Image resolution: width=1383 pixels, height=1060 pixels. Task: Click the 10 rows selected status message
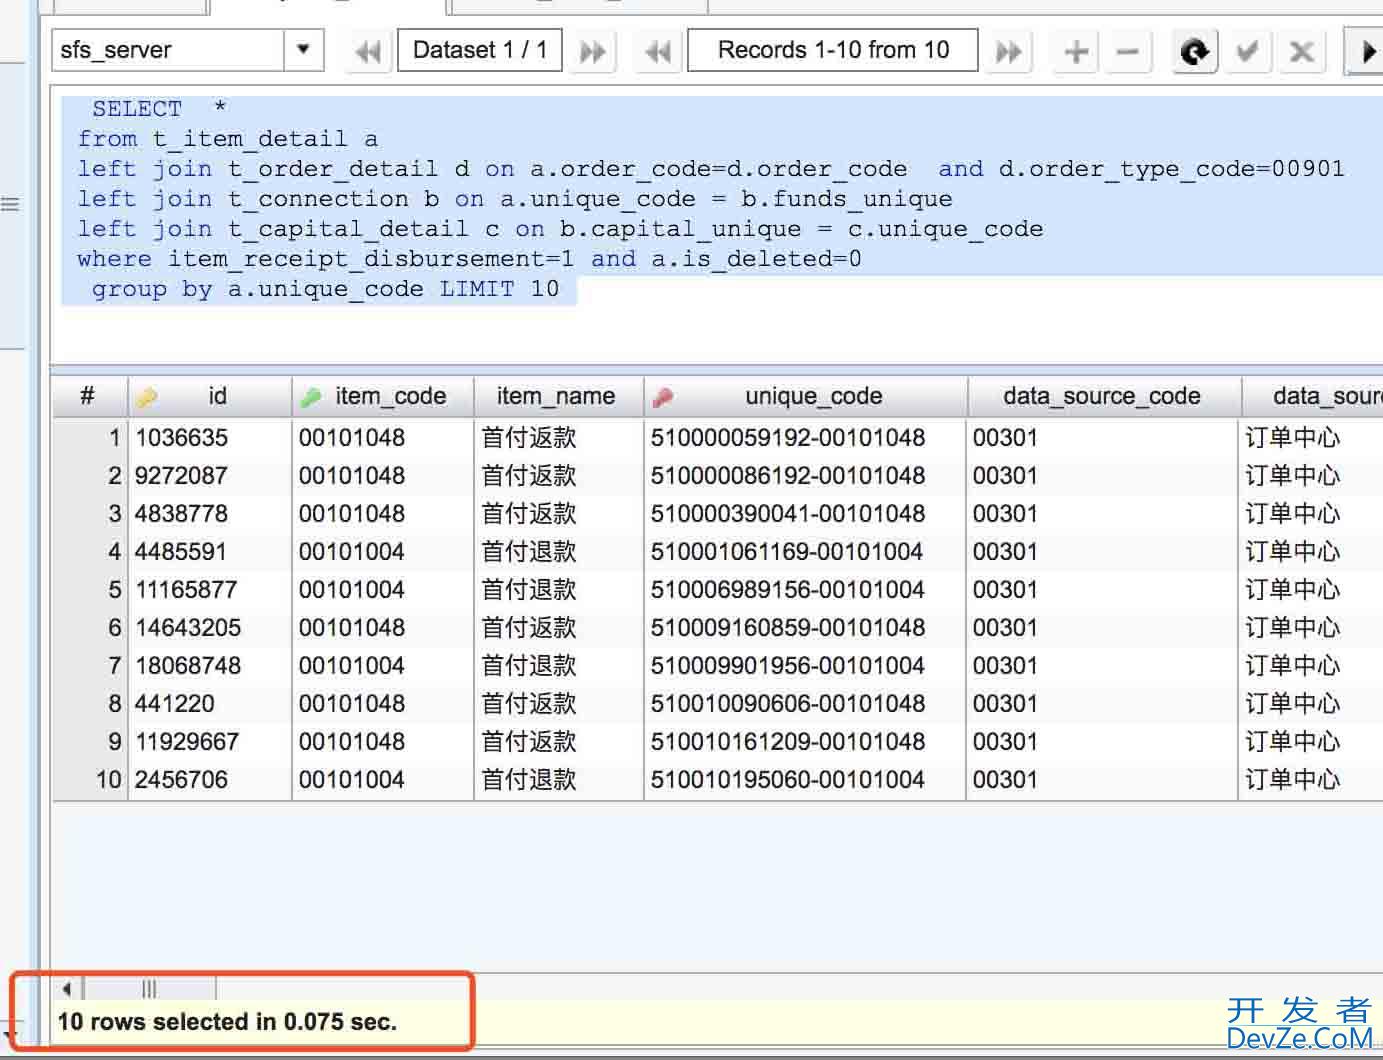227,1022
